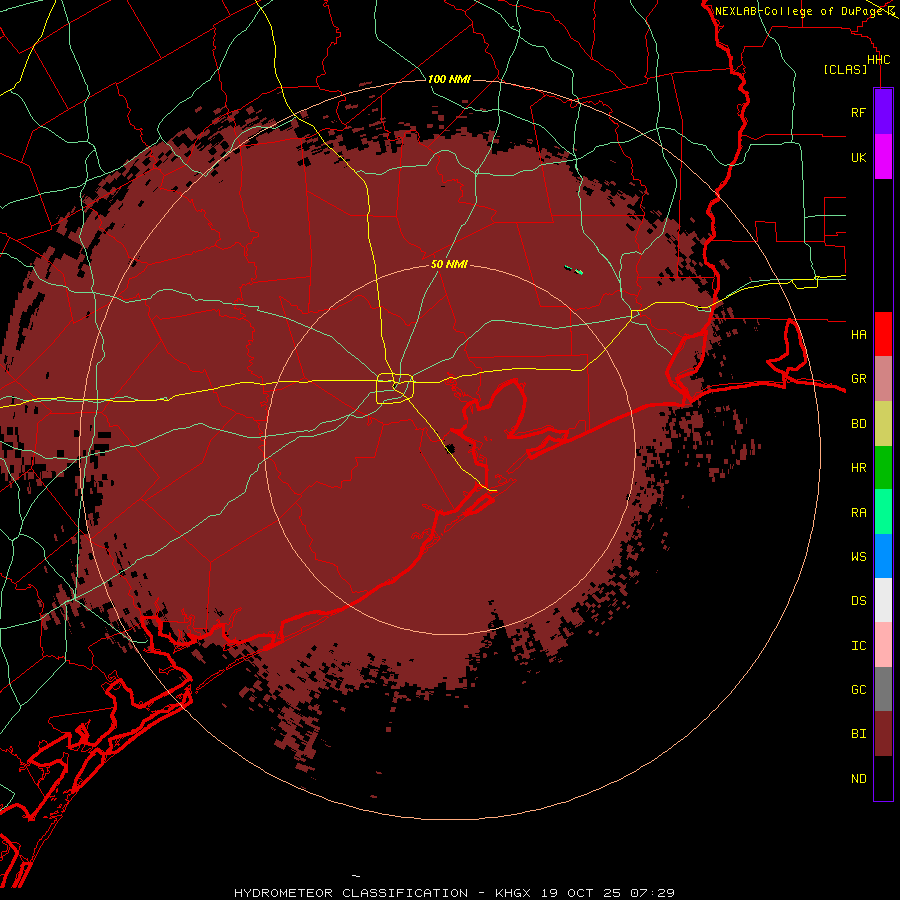Click the "KHGX" radar site identifier
This screenshot has height=900, width=900.
pyautogui.click(x=513, y=893)
